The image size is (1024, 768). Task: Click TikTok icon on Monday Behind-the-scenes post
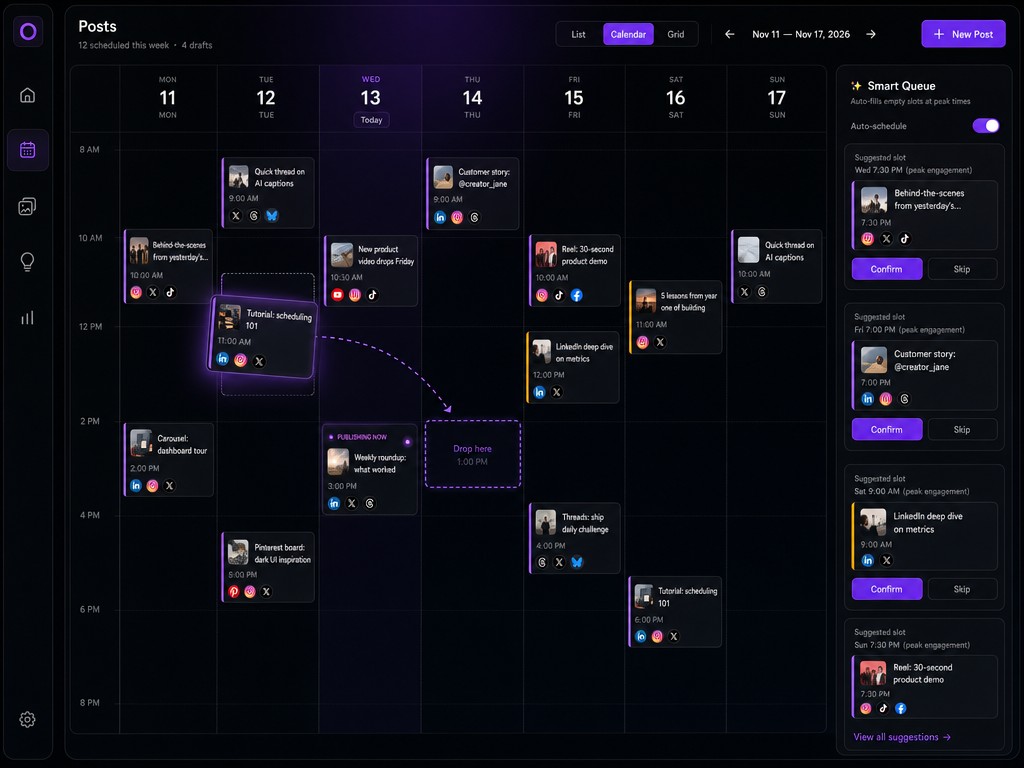[x=170, y=292]
